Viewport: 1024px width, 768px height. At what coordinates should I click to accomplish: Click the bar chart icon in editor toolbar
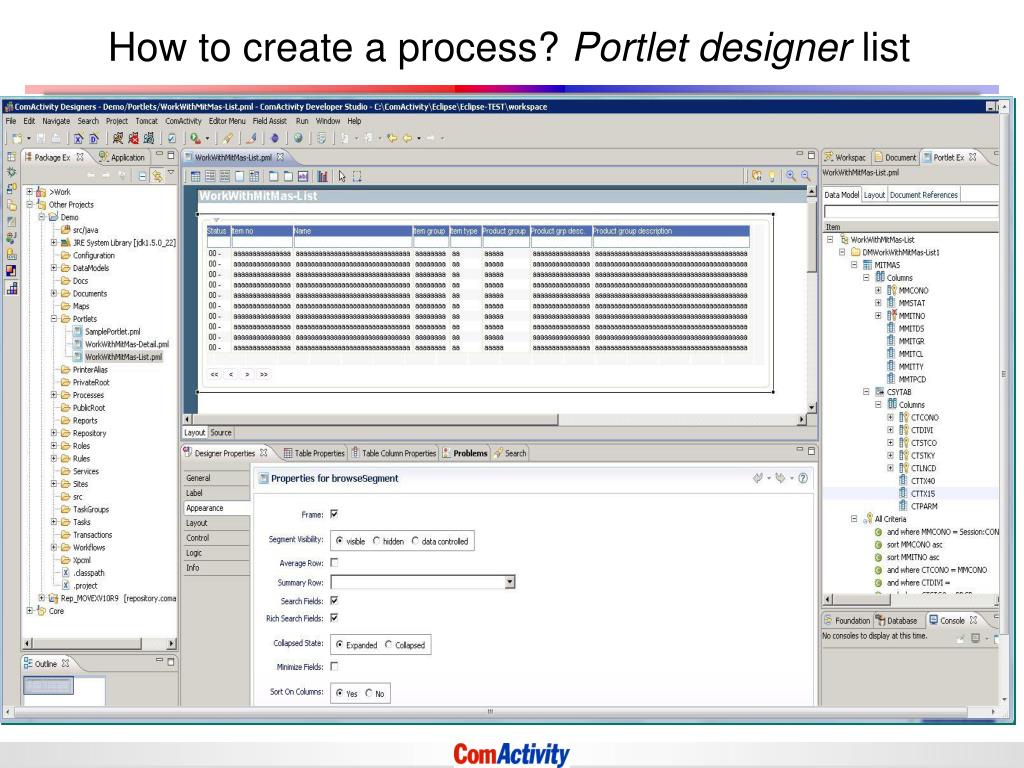[x=321, y=176]
